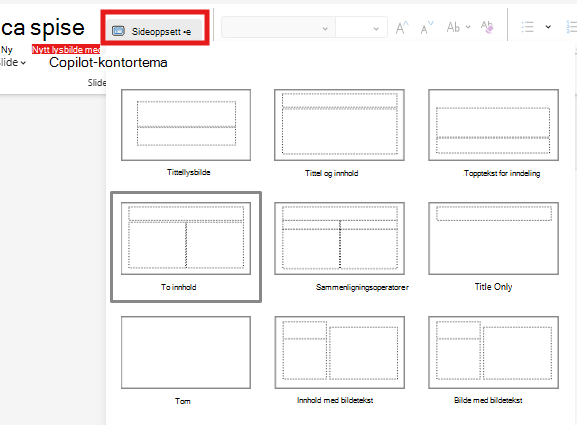Select the Tittellysbilde layout thumbnail
Viewport: 577px width, 425px height.
[x=186, y=125]
